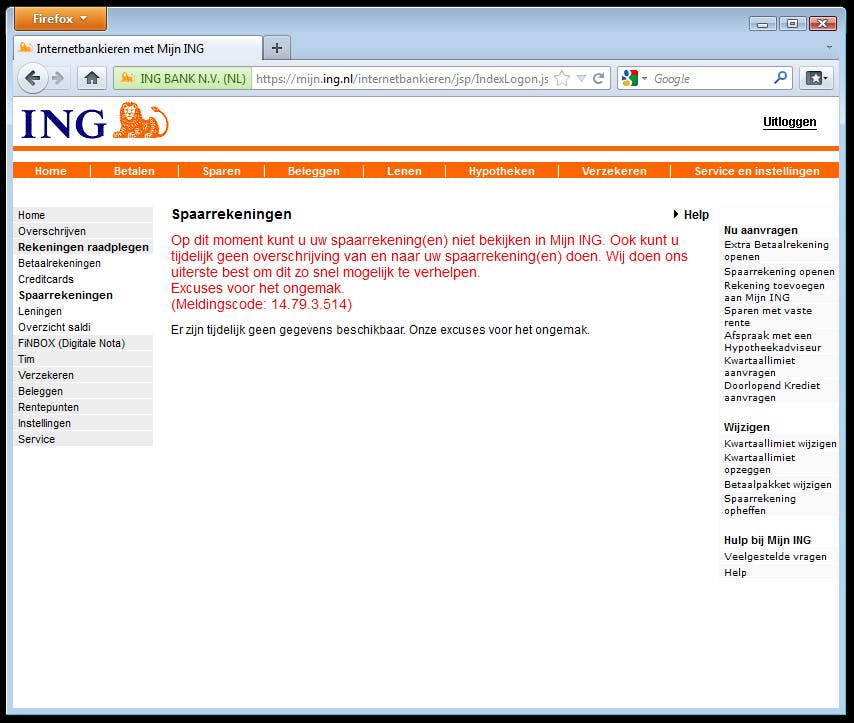Open a new tab with the plus icon
Screen dimensions: 854x723
click(x=276, y=46)
